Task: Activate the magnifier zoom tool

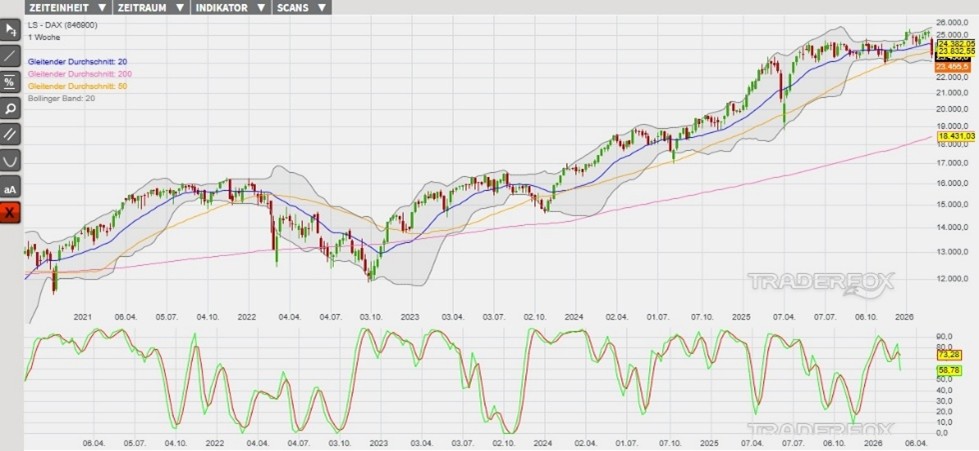Action: tap(10, 108)
